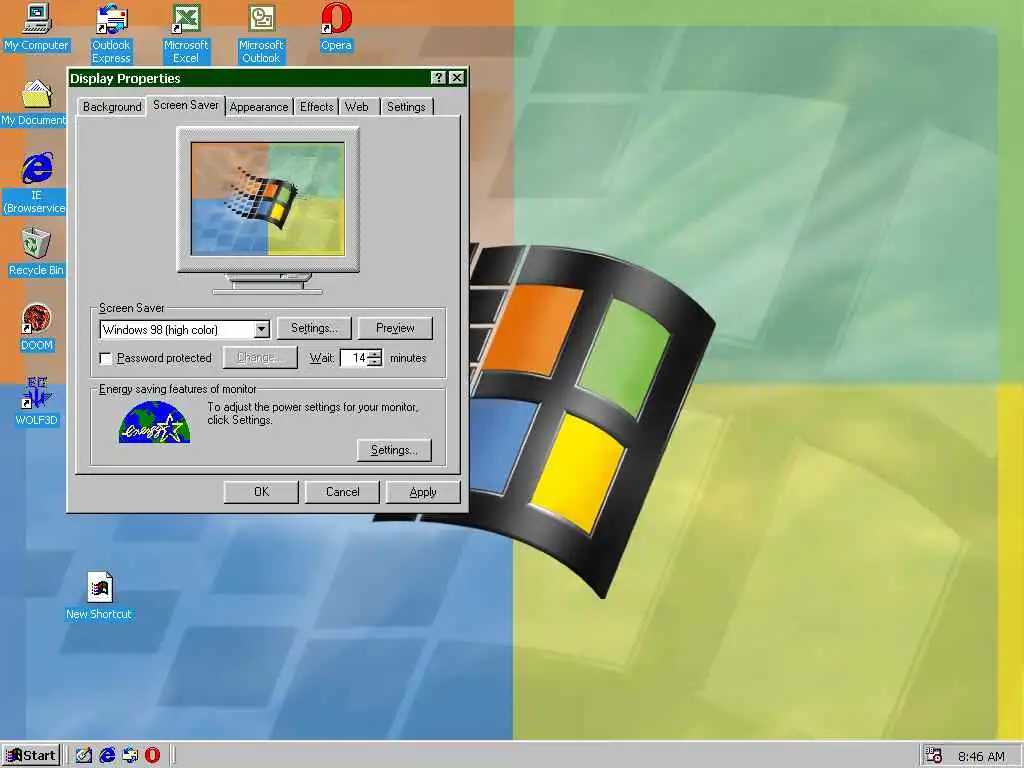Open the Start menu

click(x=31, y=756)
